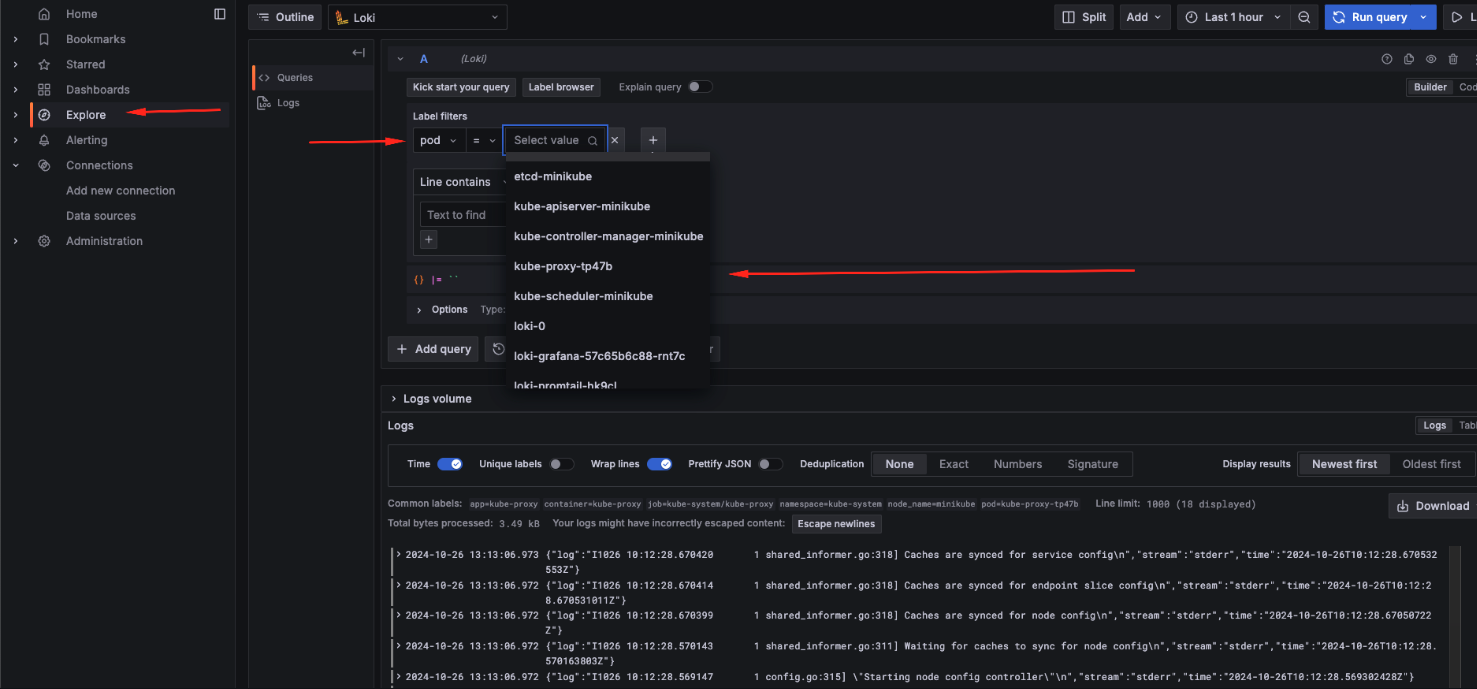Toggle query A visibility with eye icon
1477x689 pixels.
click(1431, 59)
